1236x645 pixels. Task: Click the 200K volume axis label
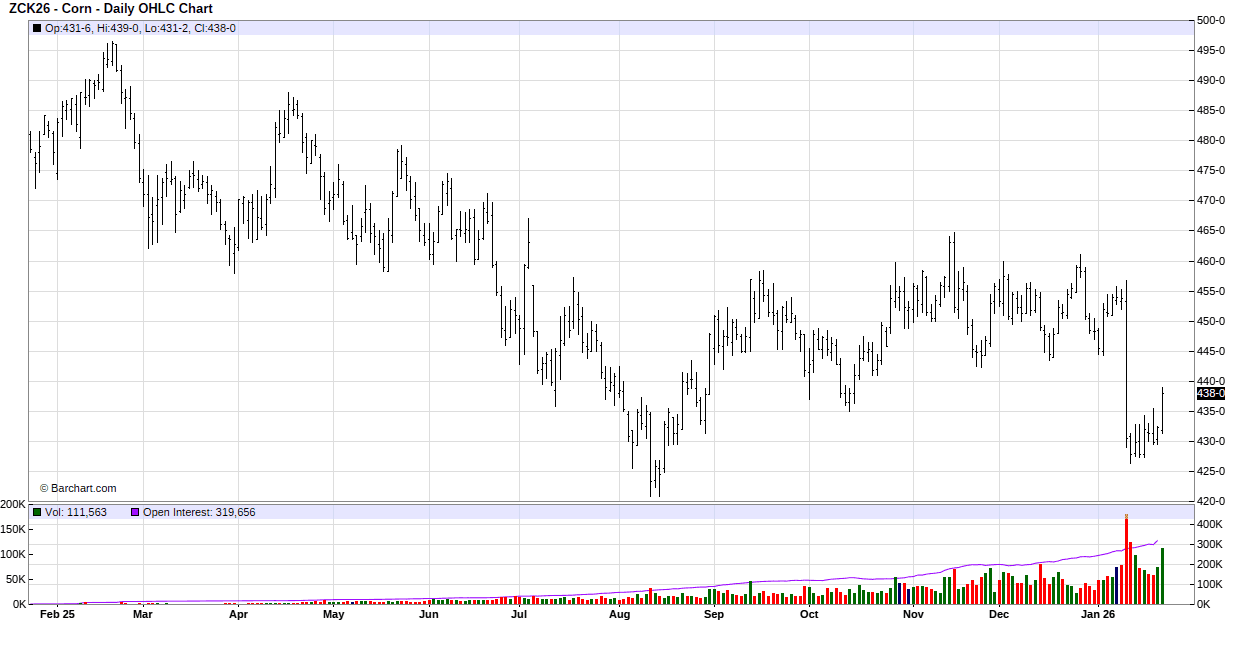pyautogui.click(x=14, y=504)
